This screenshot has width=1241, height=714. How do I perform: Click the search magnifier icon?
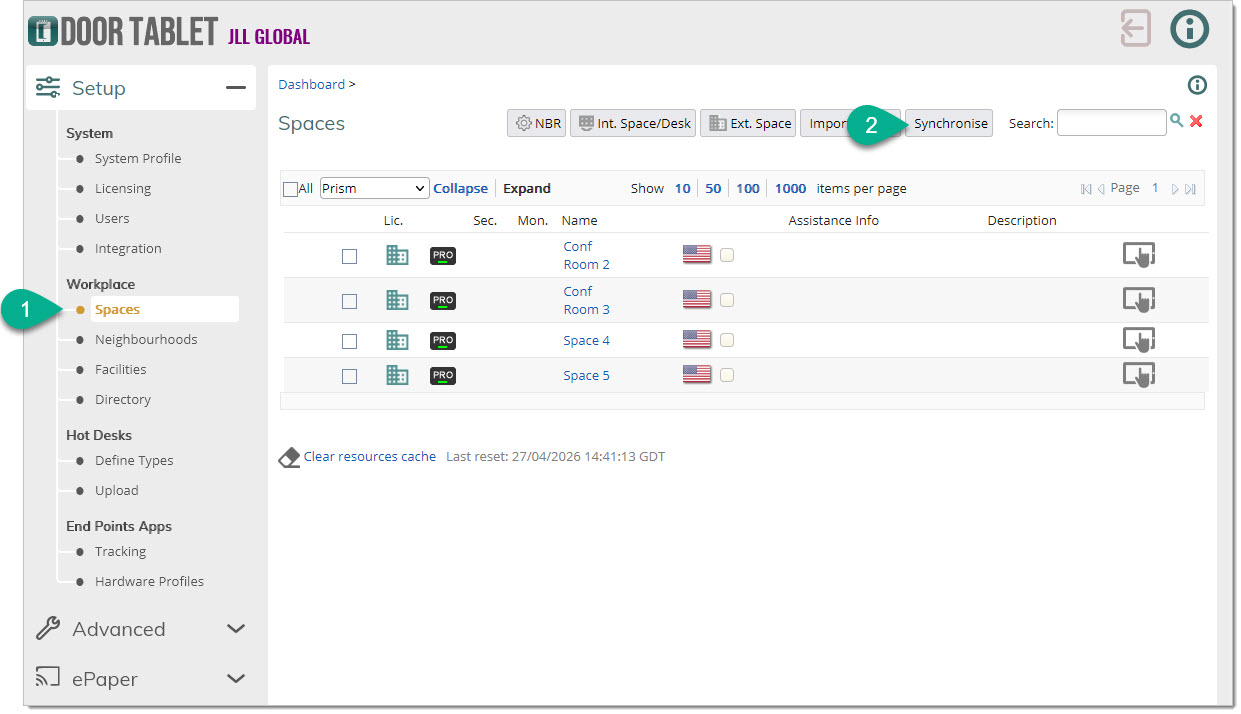pos(1177,121)
